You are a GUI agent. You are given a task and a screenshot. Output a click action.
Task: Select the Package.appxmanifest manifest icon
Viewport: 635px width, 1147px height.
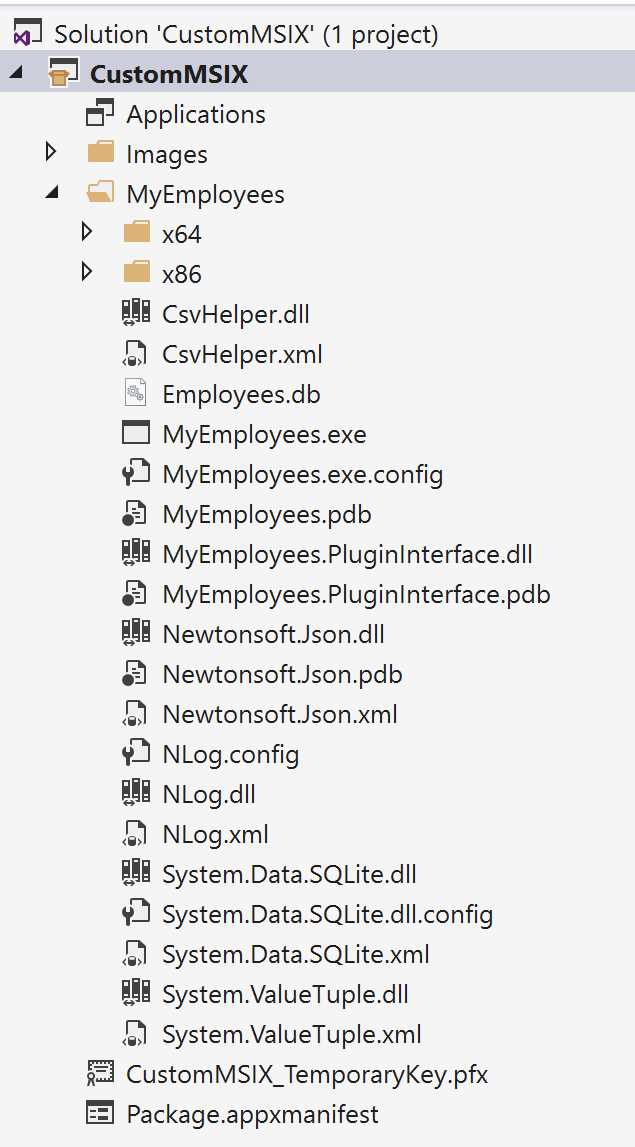point(100,1113)
